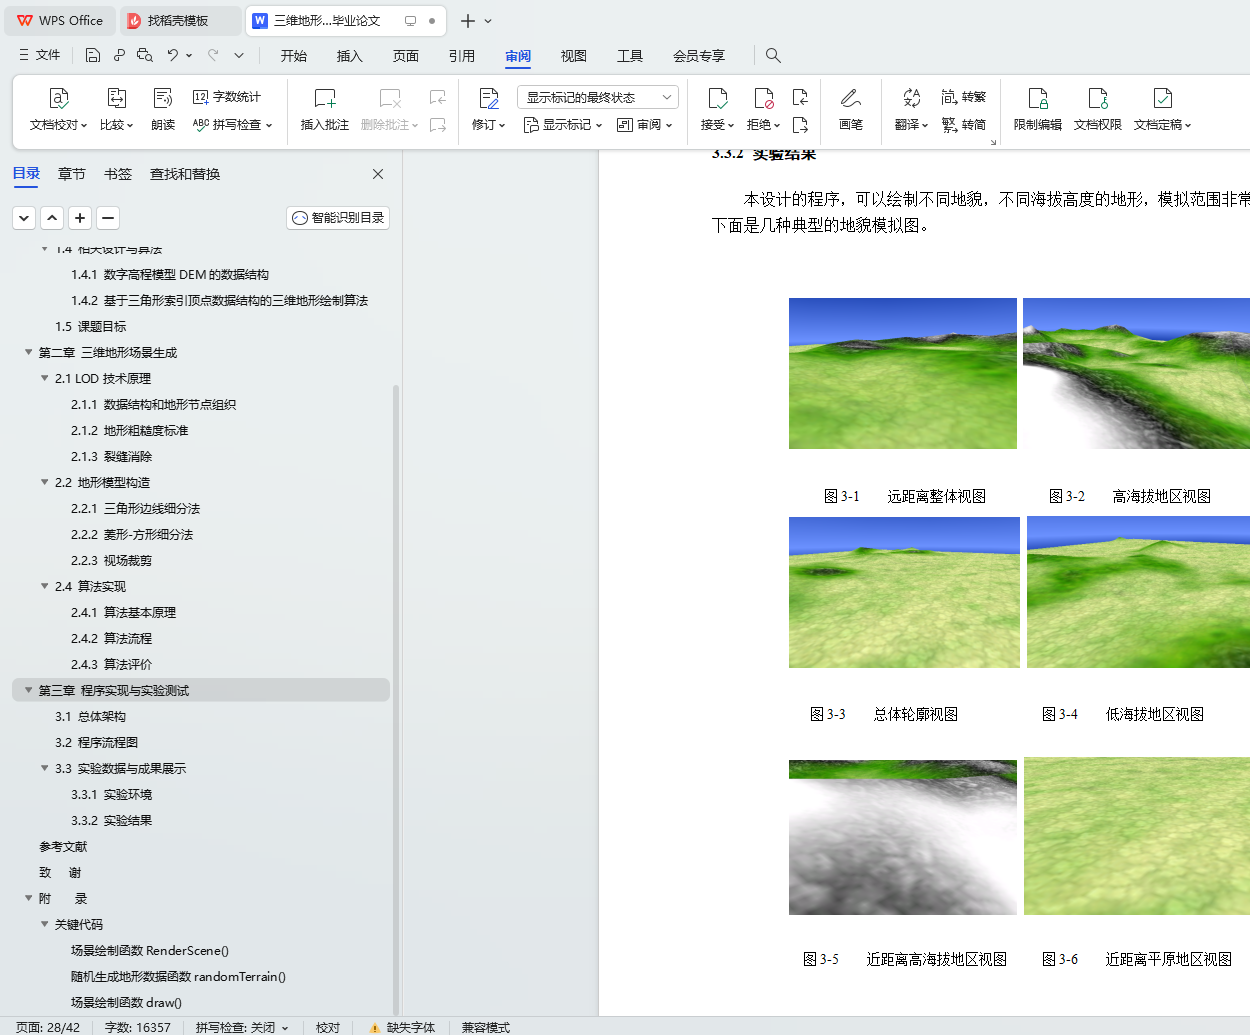Switch to the 引用 ribbon tab
Image resolution: width=1250 pixels, height=1035 pixels.
coord(462,56)
